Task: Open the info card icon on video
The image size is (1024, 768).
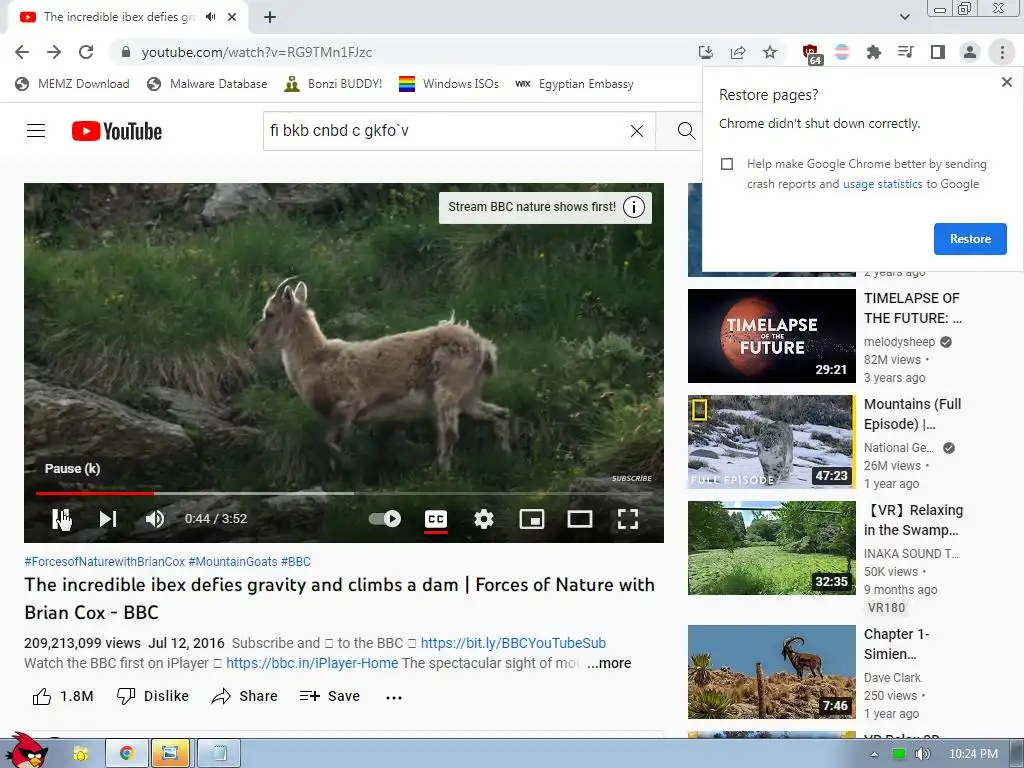Action: point(633,207)
